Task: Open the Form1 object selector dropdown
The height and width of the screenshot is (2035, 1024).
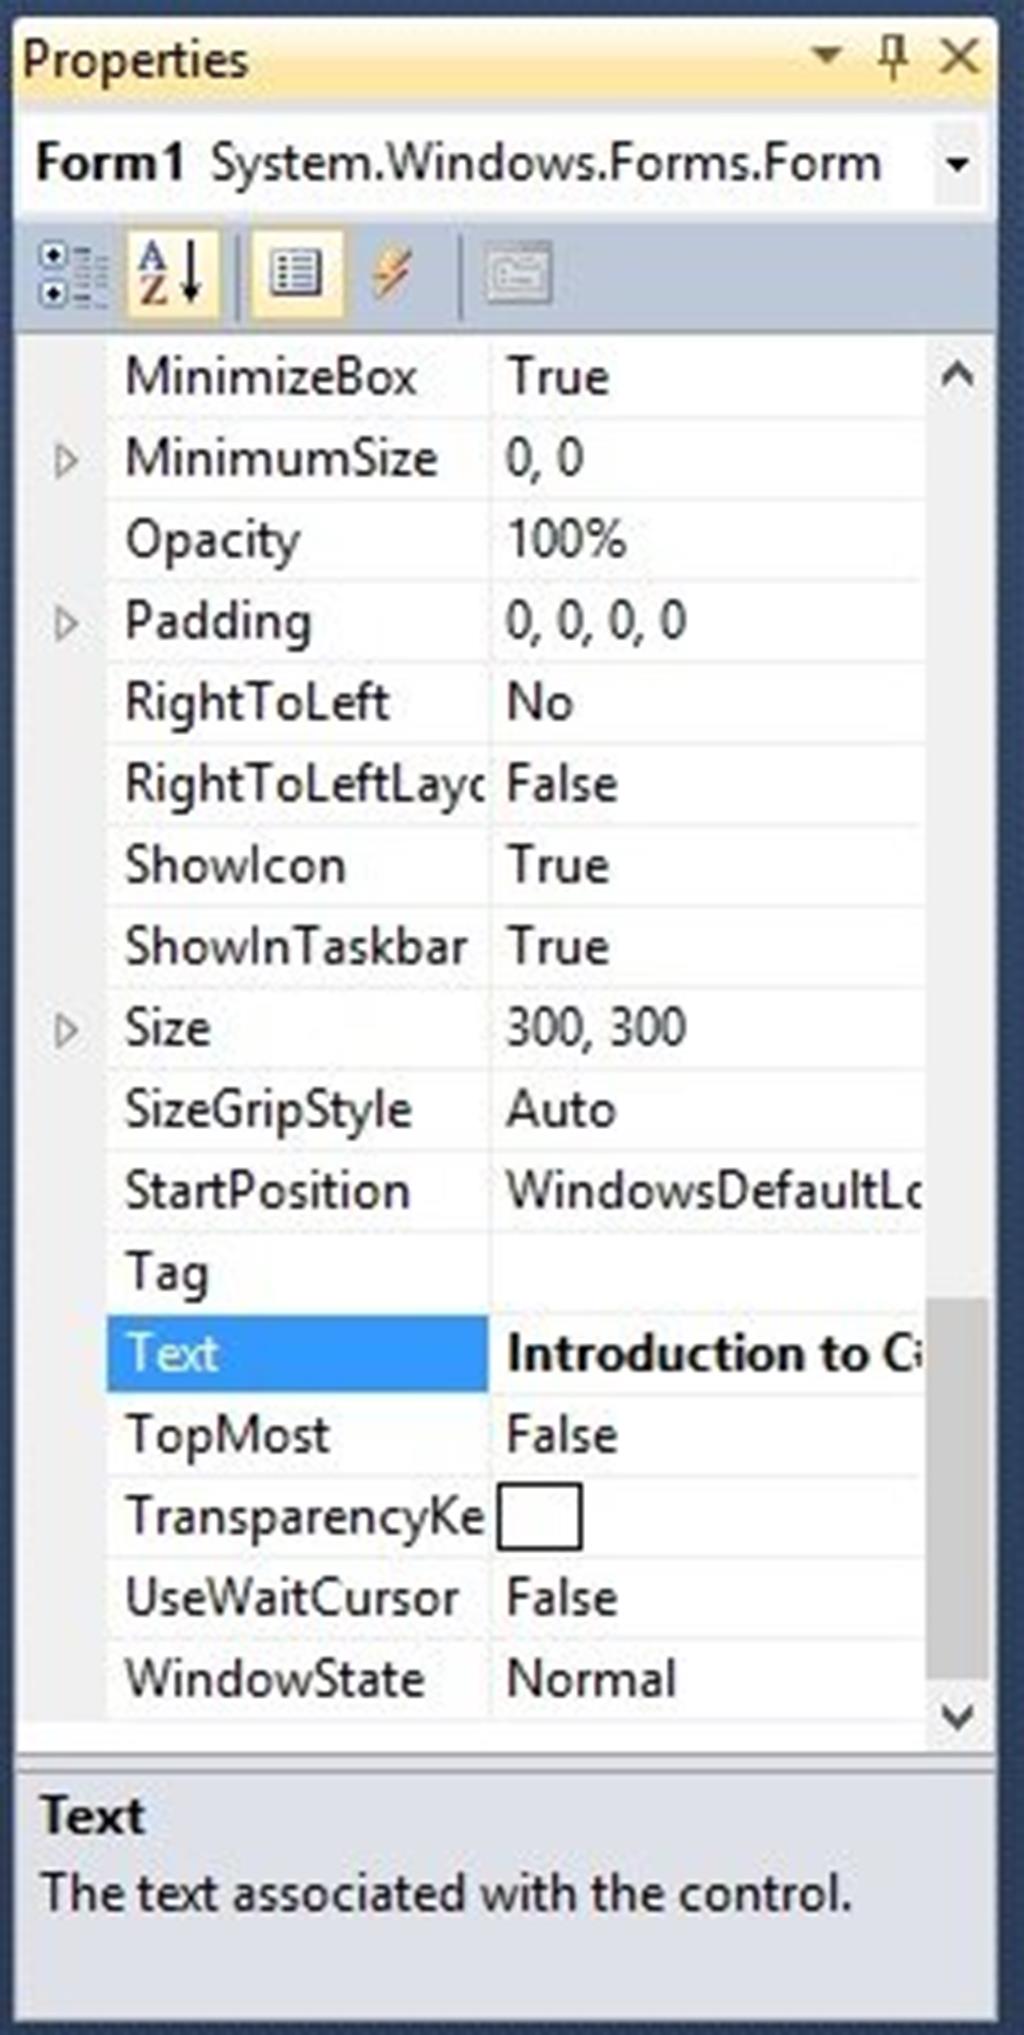Action: (957, 164)
